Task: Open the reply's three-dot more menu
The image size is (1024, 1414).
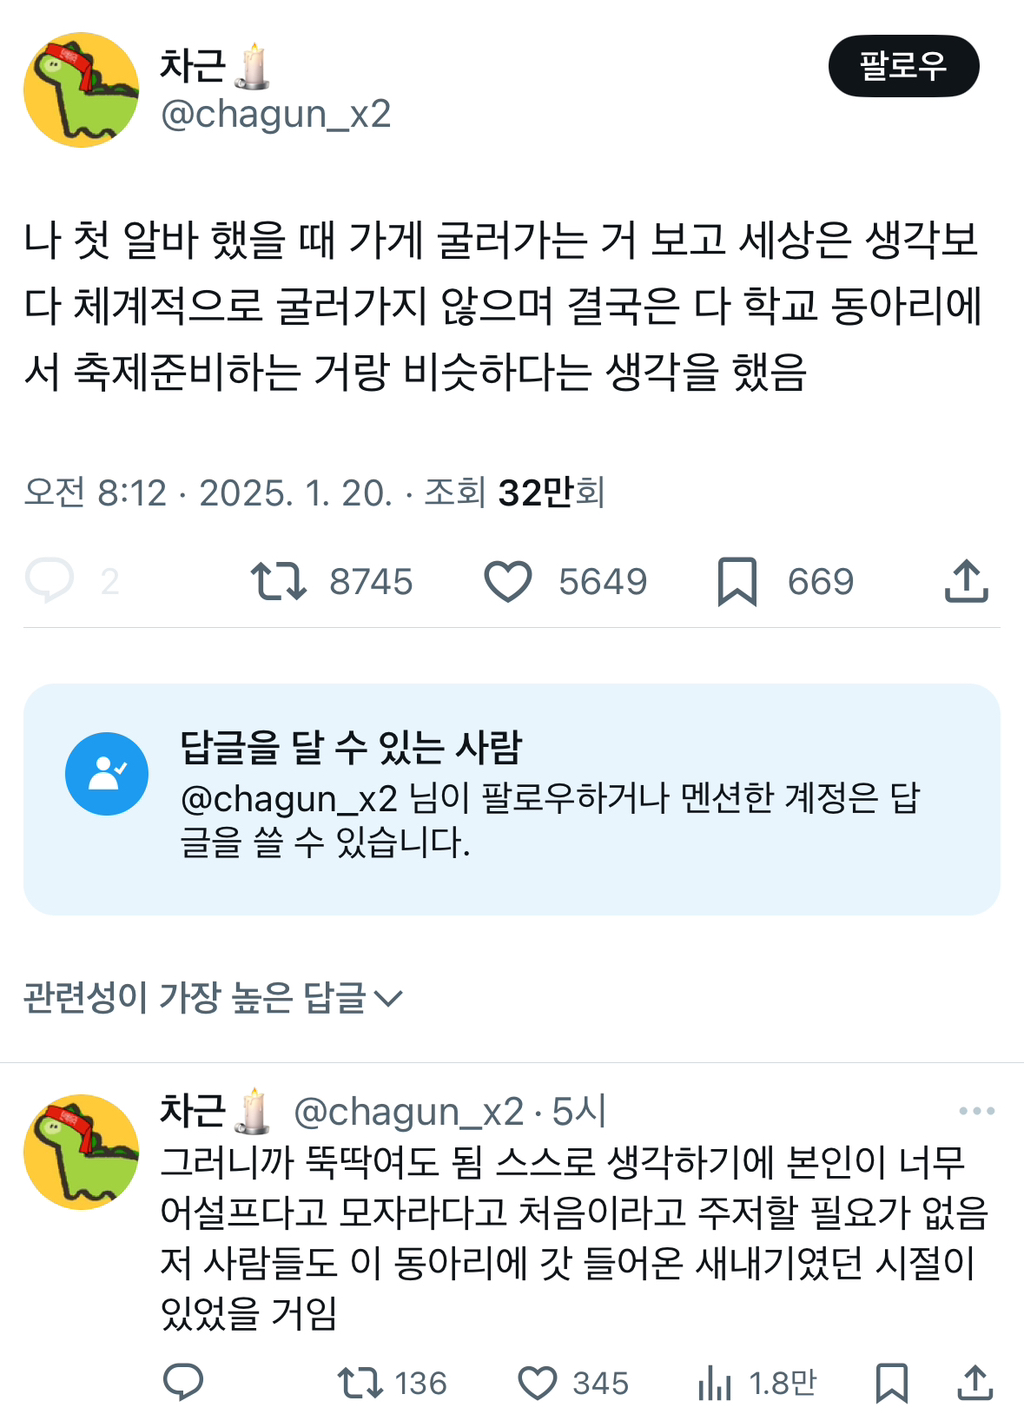Action: [976, 1111]
